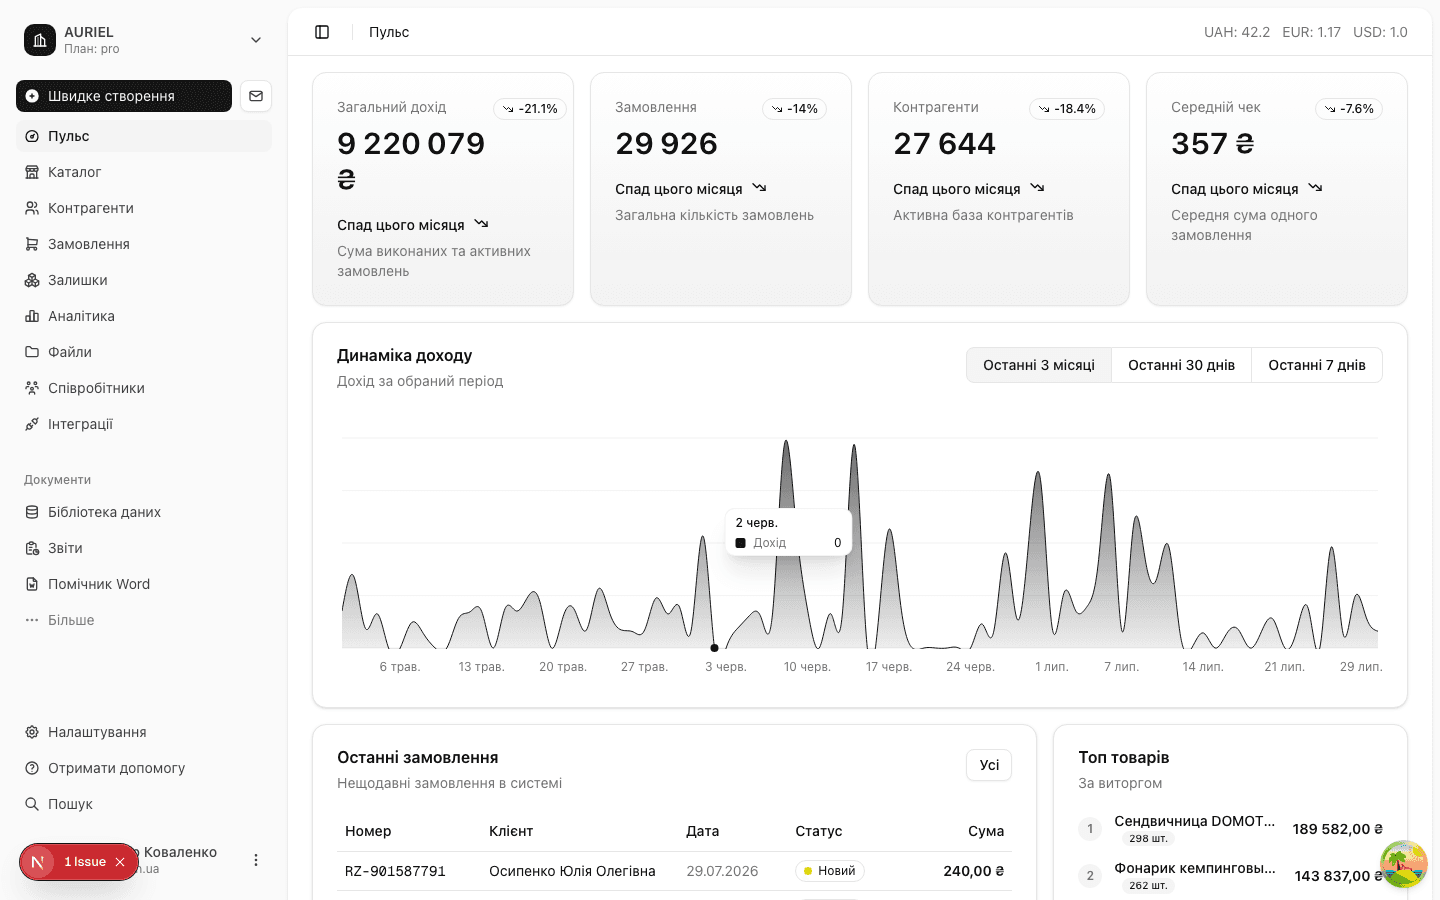Open the mail inbox icon button
The image size is (1440, 900).
[256, 96]
